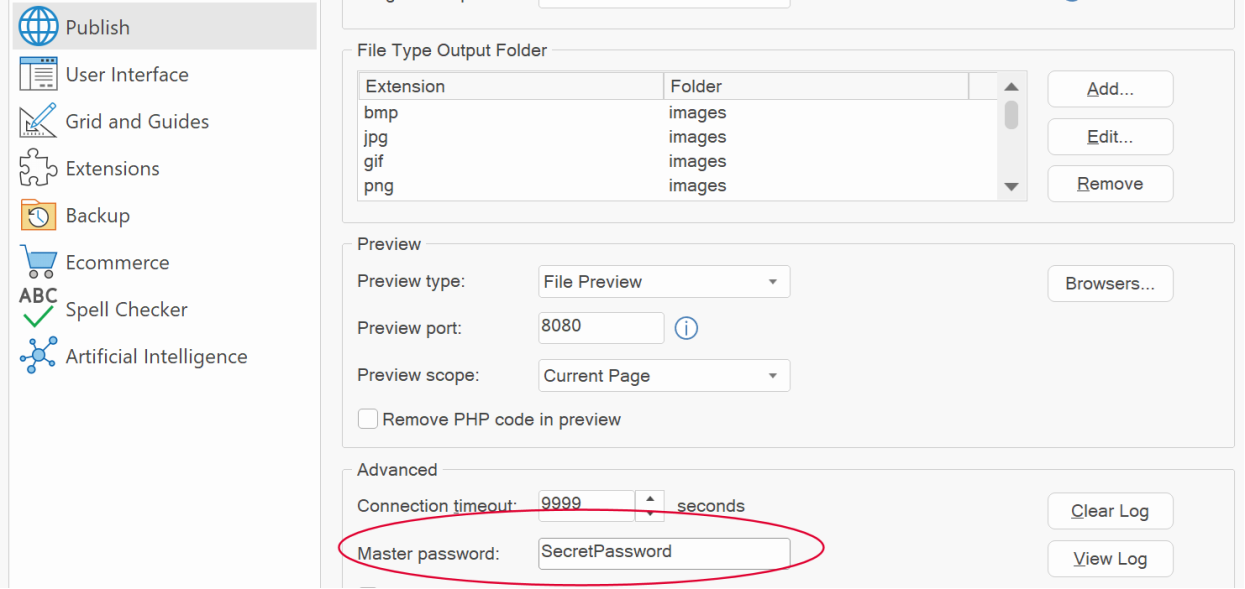The width and height of the screenshot is (1245, 589).
Task: Expand the Preview type dropdown
Action: pyautogui.click(x=664, y=282)
